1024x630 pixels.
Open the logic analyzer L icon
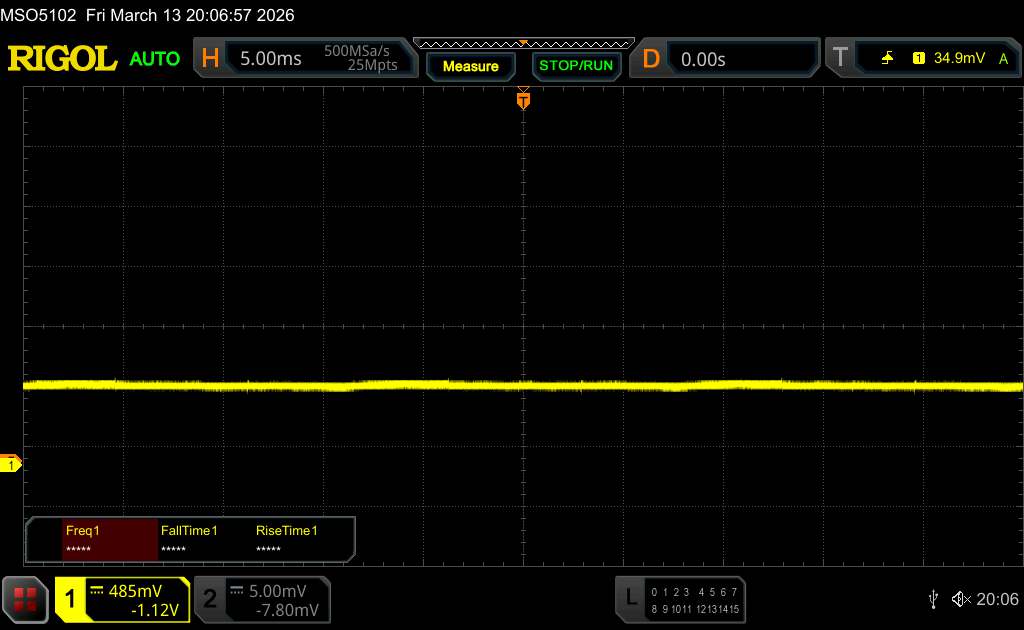pyautogui.click(x=630, y=598)
